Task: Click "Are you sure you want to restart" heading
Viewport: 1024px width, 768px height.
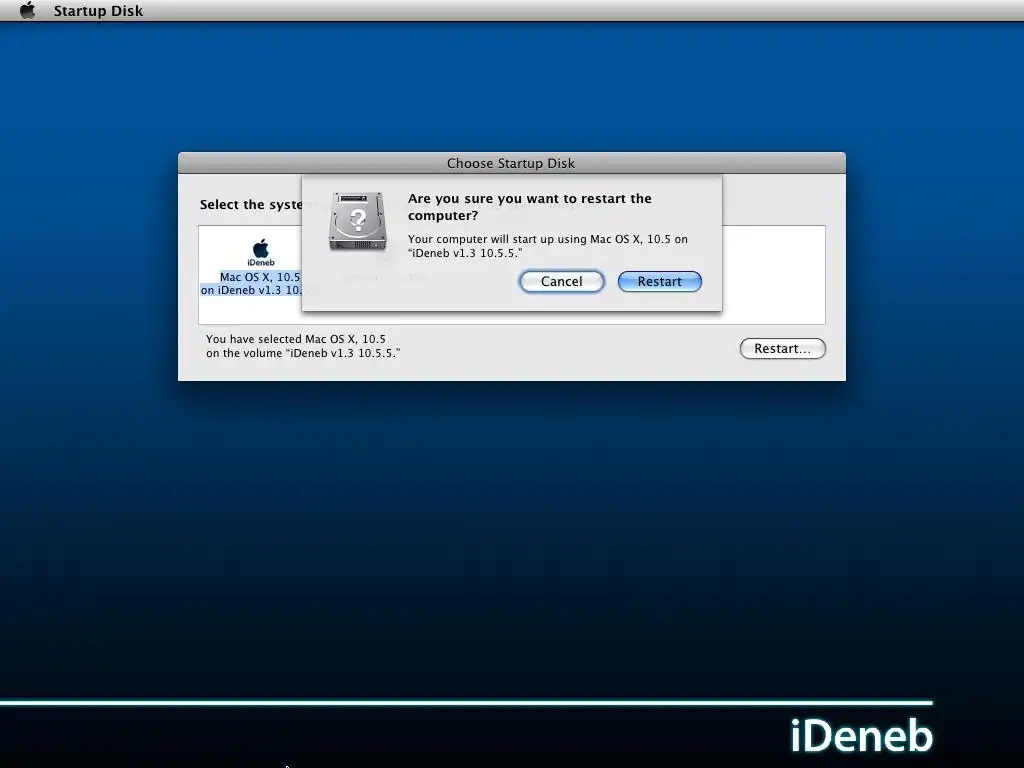Action: [530, 207]
